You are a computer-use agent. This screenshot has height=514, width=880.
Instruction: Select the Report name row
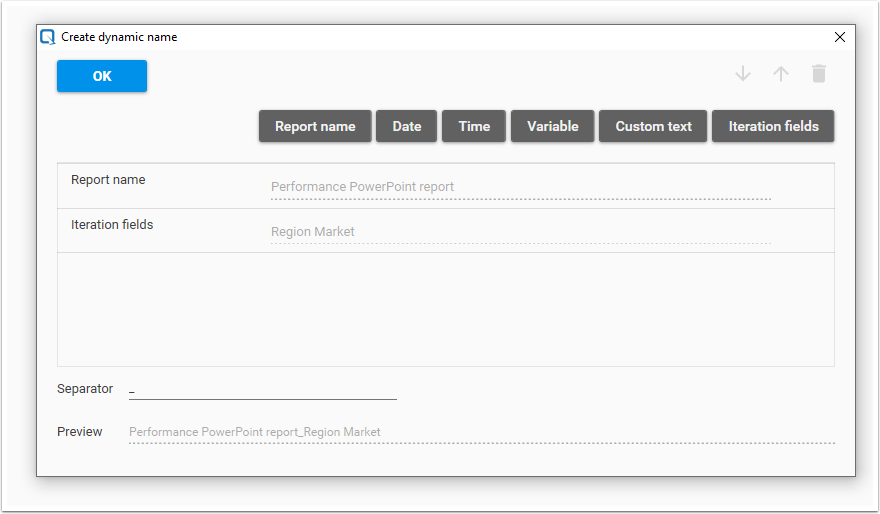click(x=108, y=181)
